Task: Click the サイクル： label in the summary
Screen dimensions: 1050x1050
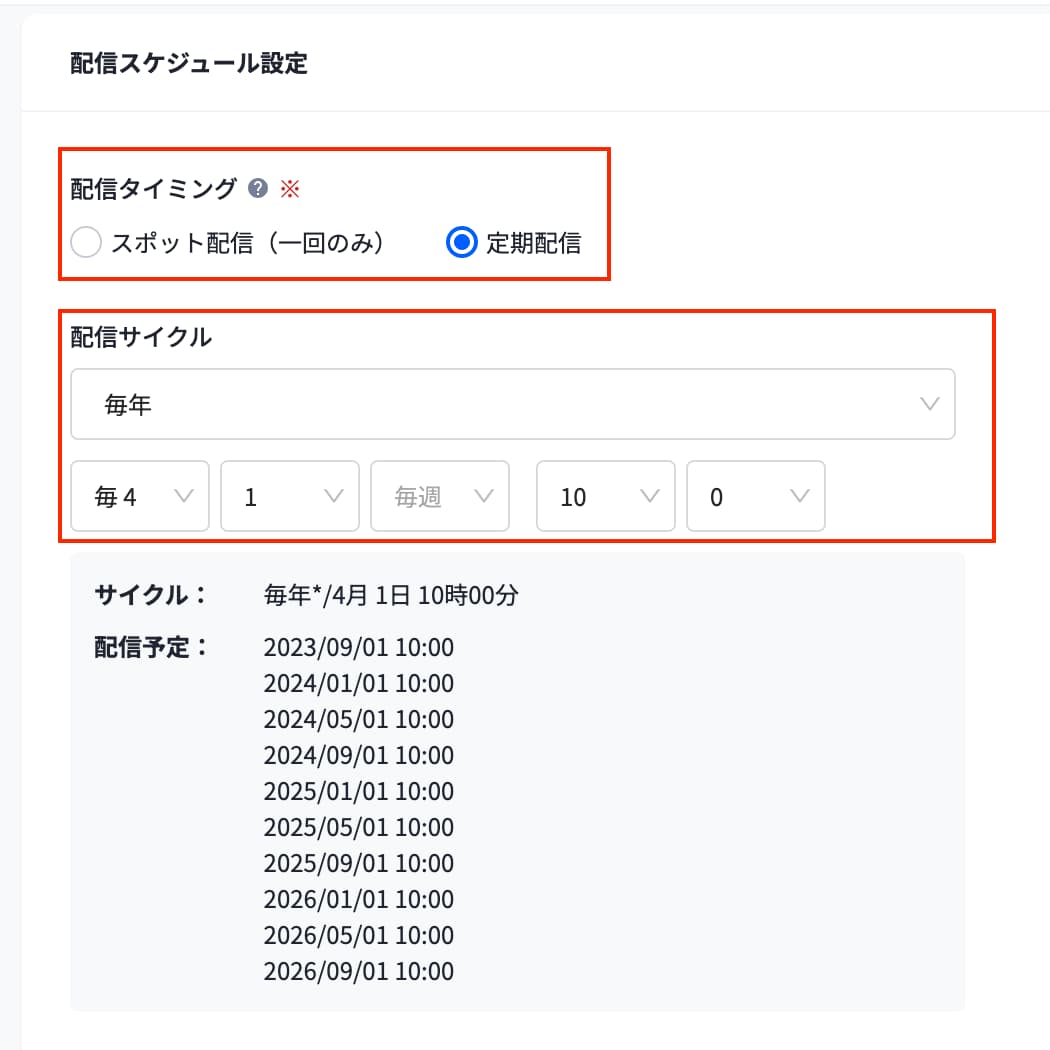Action: click(x=150, y=595)
